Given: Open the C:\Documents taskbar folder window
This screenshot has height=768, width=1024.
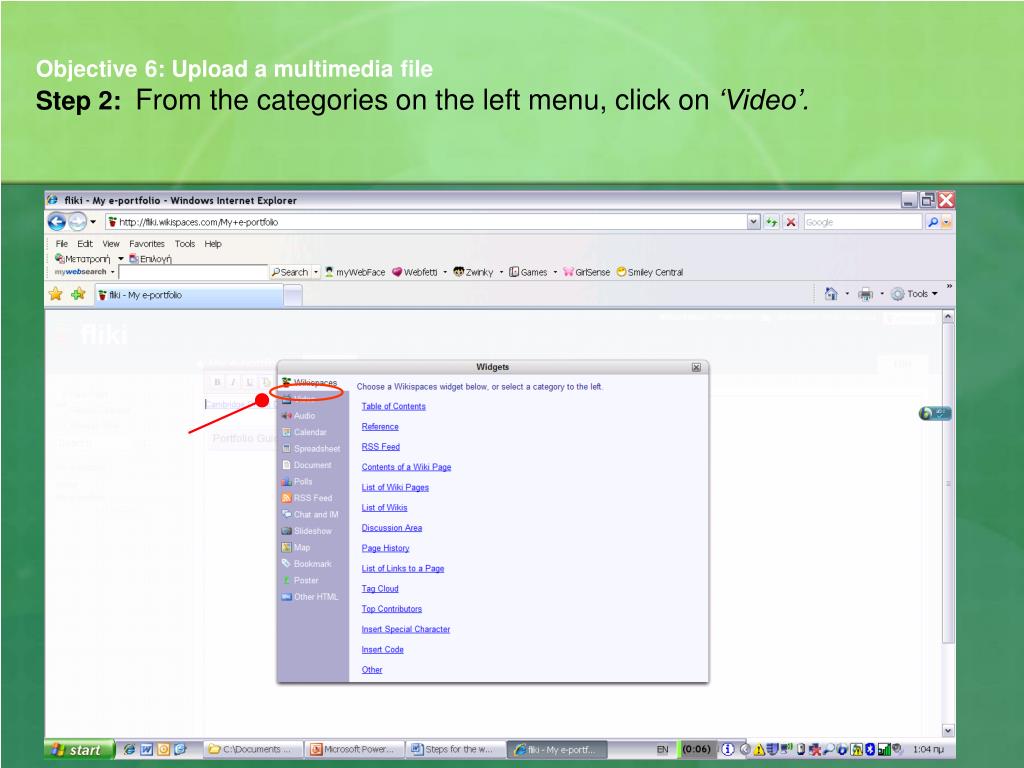Looking at the screenshot, I should click(x=255, y=750).
